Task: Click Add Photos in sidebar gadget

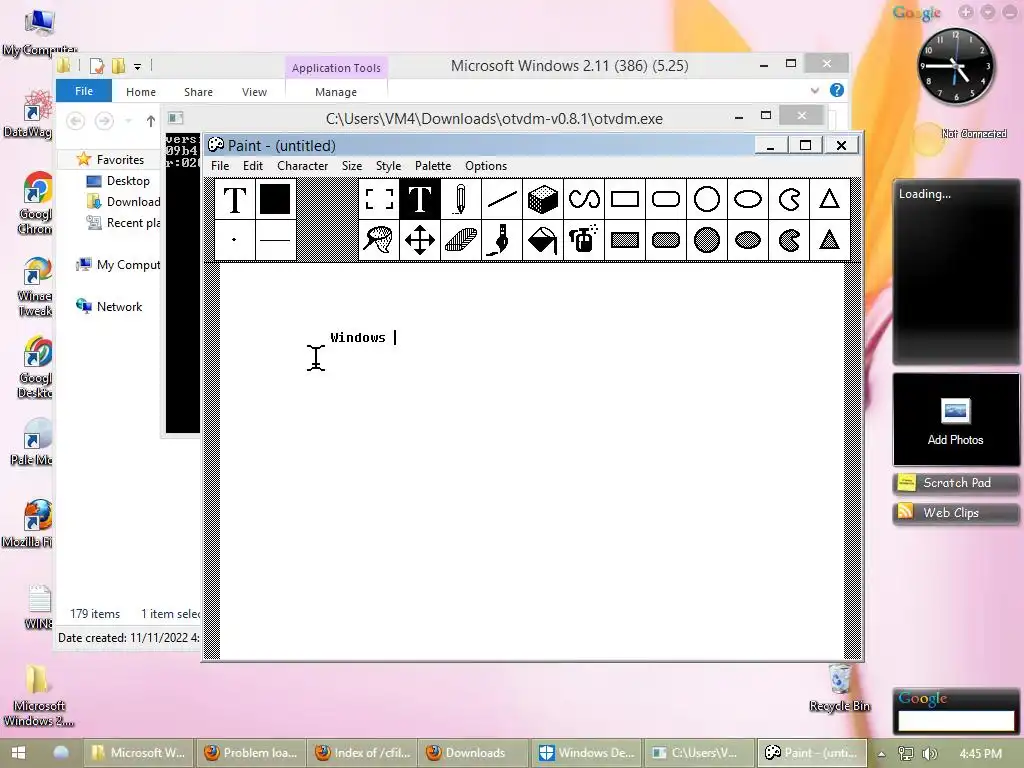Action: (955, 420)
